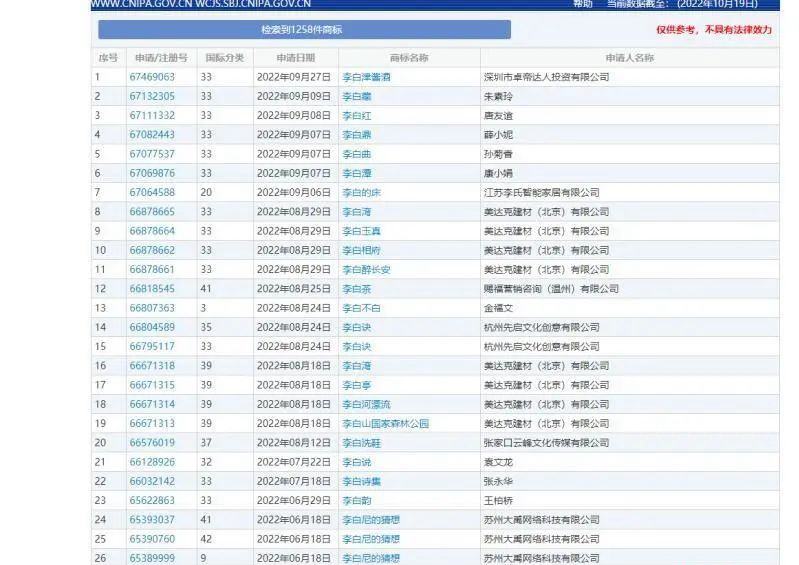This screenshot has height=565, width=799.
Task: Click the 申请/注册号 column header
Action: [x=161, y=58]
